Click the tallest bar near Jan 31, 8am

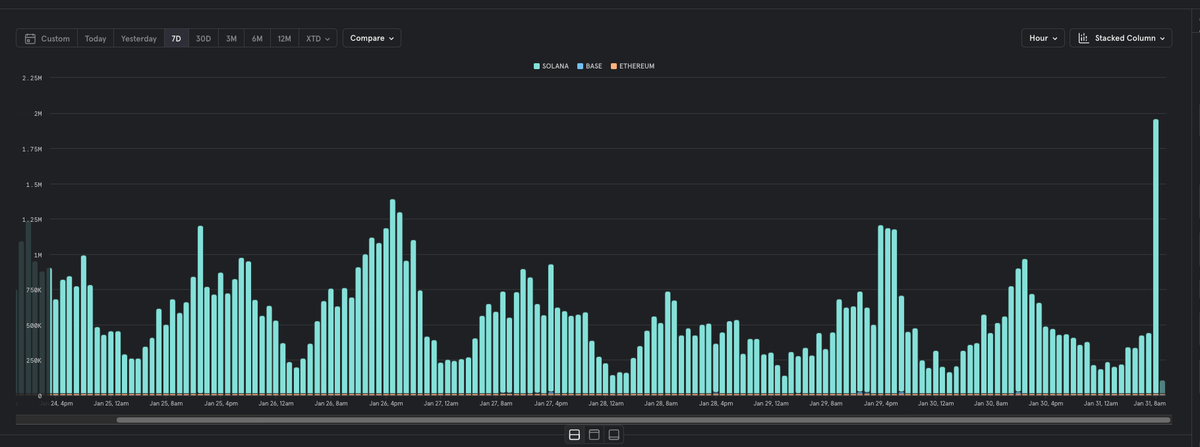tap(1155, 257)
